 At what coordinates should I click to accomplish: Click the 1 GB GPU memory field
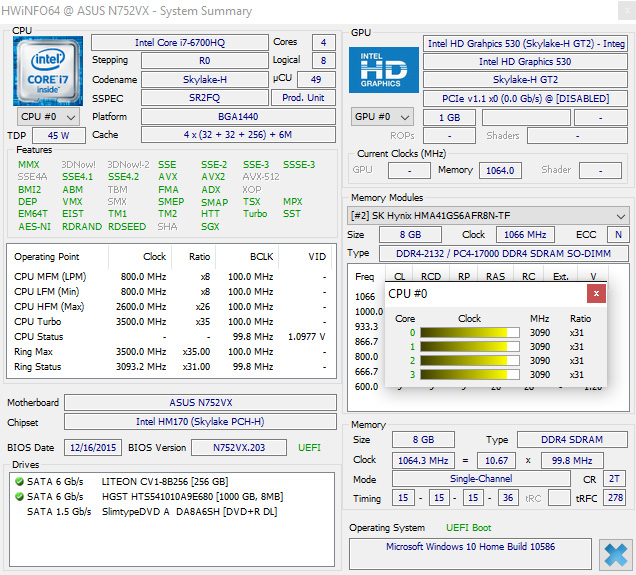coord(449,118)
